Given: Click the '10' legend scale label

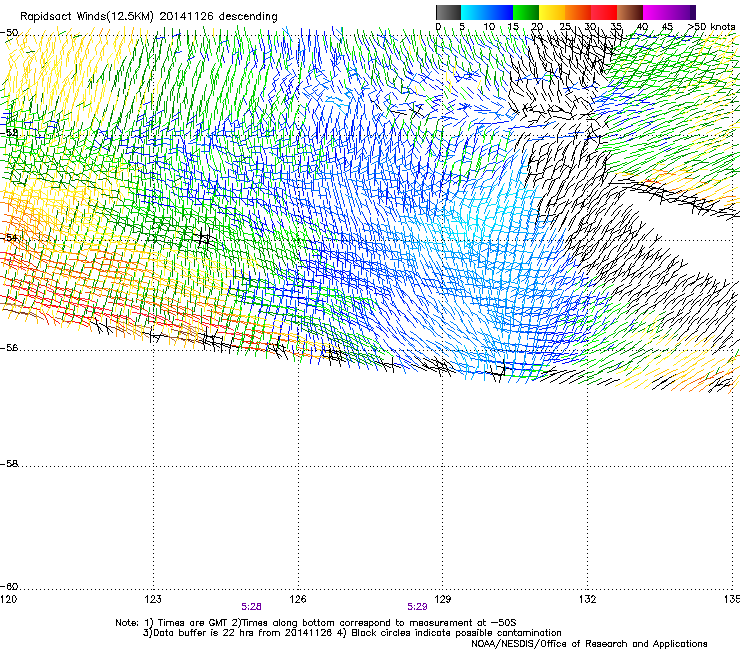Looking at the screenshot, I should point(489,26).
